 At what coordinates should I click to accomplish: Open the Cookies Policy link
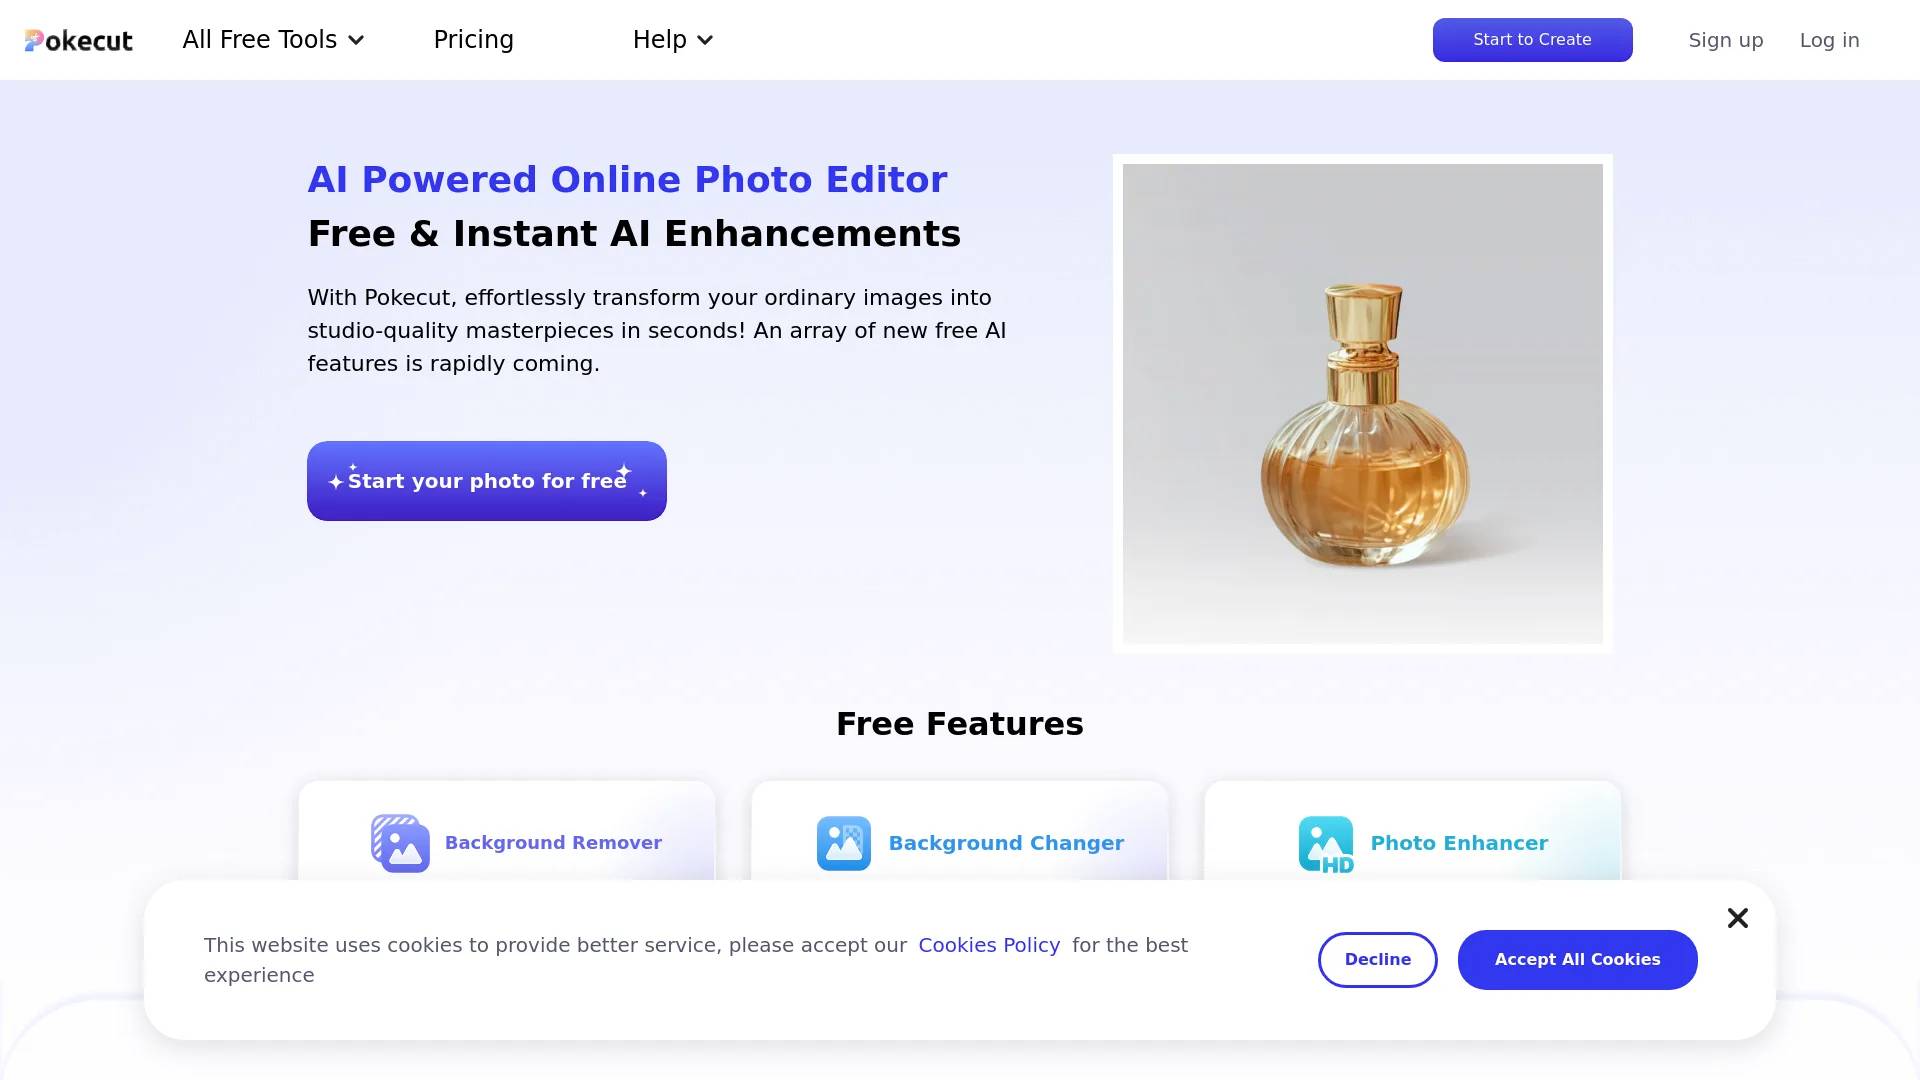pyautogui.click(x=989, y=944)
